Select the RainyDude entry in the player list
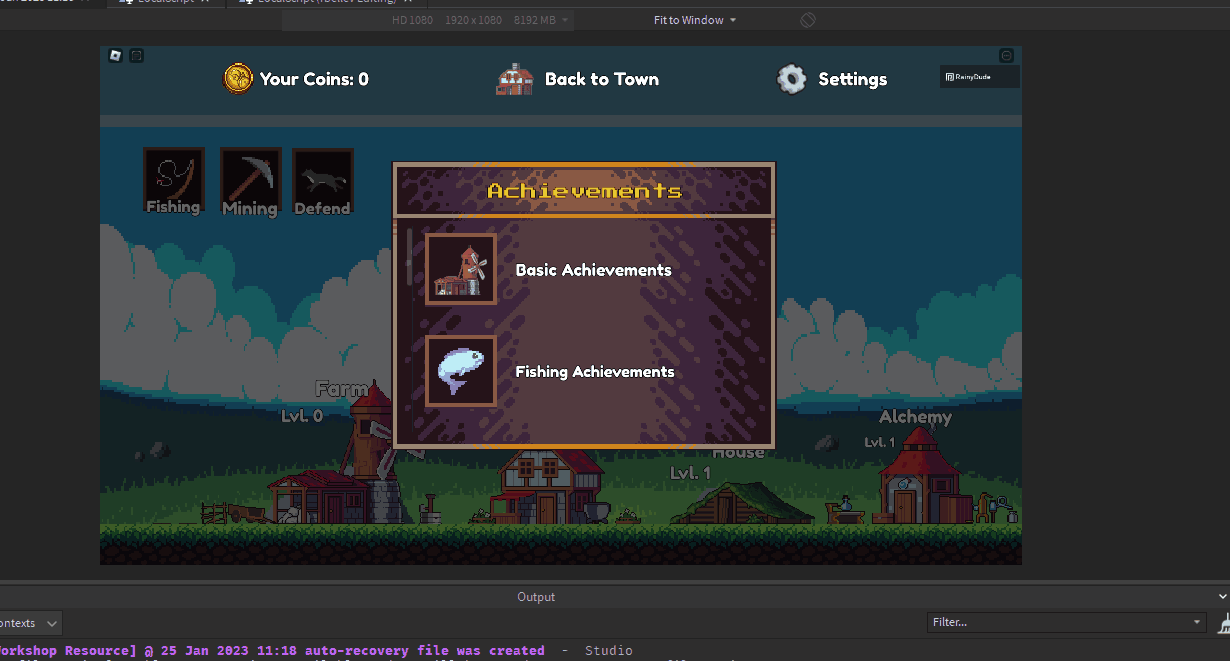Image resolution: width=1230 pixels, height=661 pixels. tap(979, 77)
